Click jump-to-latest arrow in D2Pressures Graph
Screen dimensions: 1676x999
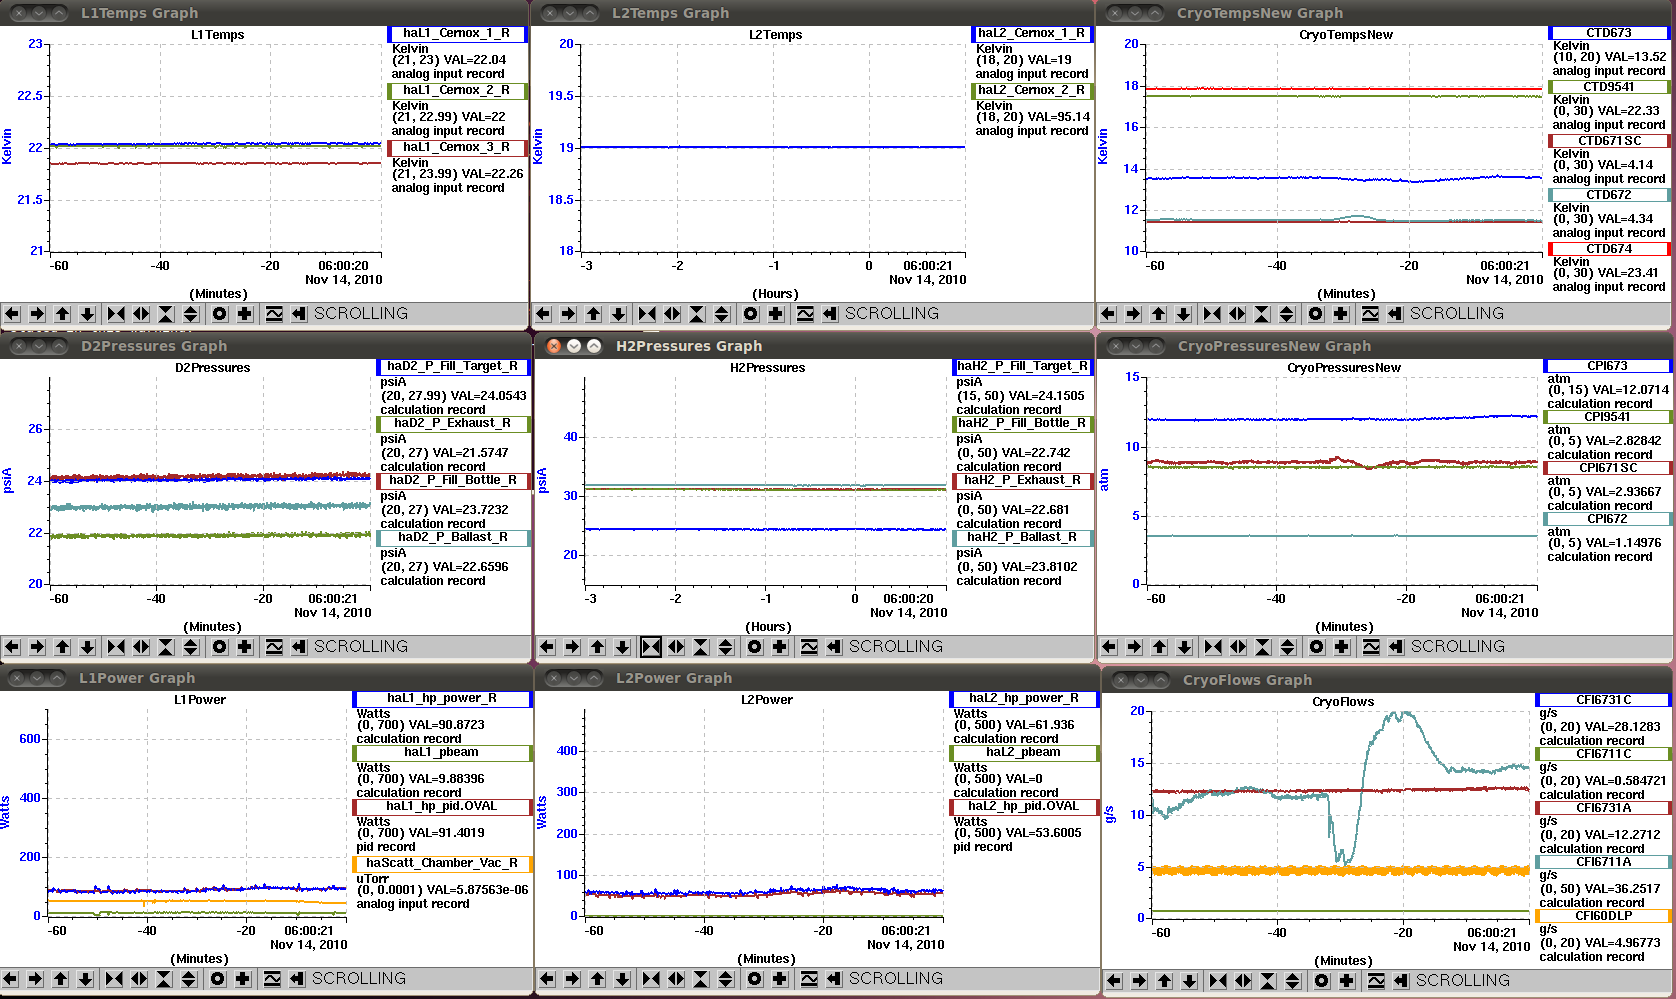tap(299, 647)
